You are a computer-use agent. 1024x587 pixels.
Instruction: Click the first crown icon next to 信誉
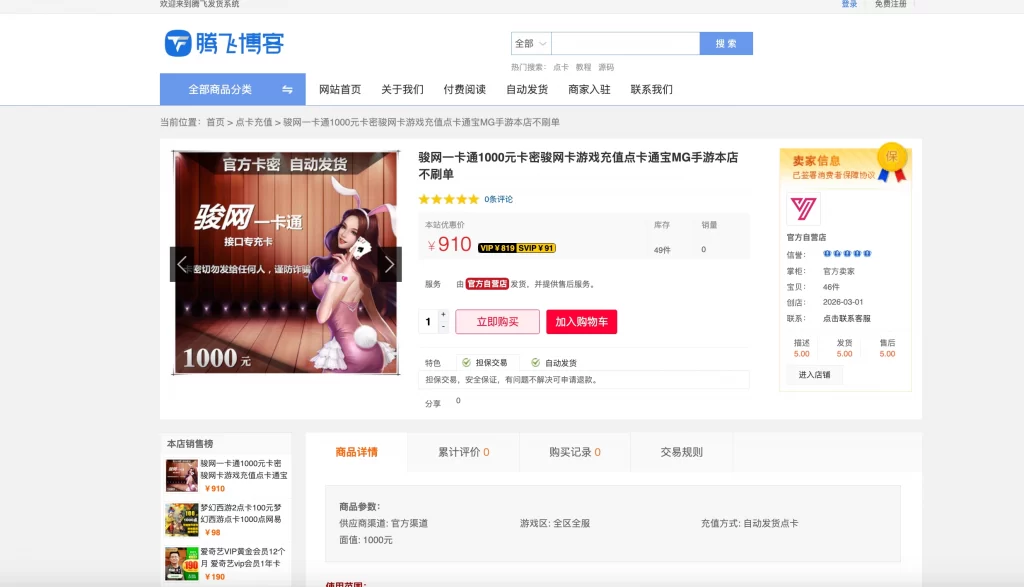pos(828,253)
